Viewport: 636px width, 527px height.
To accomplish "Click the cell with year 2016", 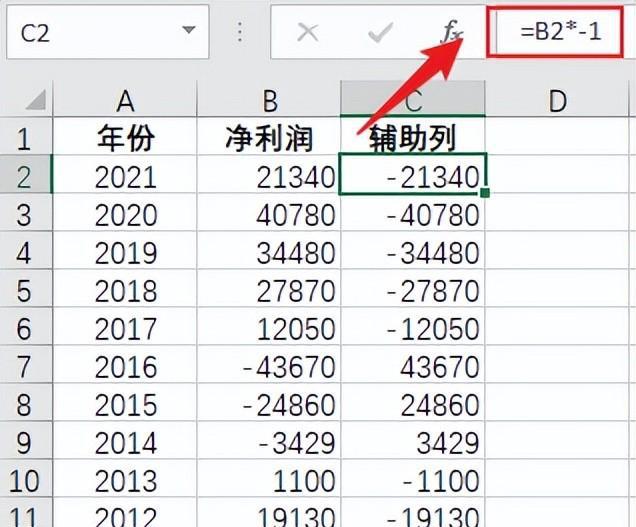I will (x=125, y=364).
